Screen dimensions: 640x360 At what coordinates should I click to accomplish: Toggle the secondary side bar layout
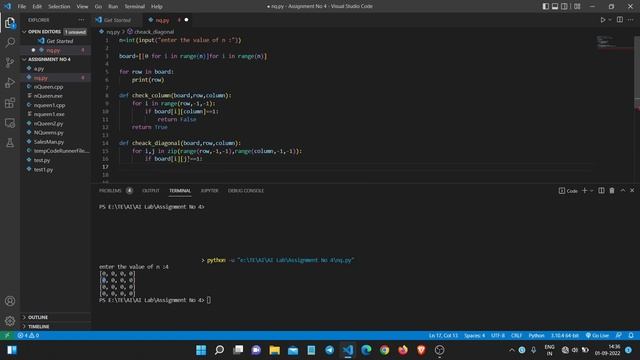564,6
